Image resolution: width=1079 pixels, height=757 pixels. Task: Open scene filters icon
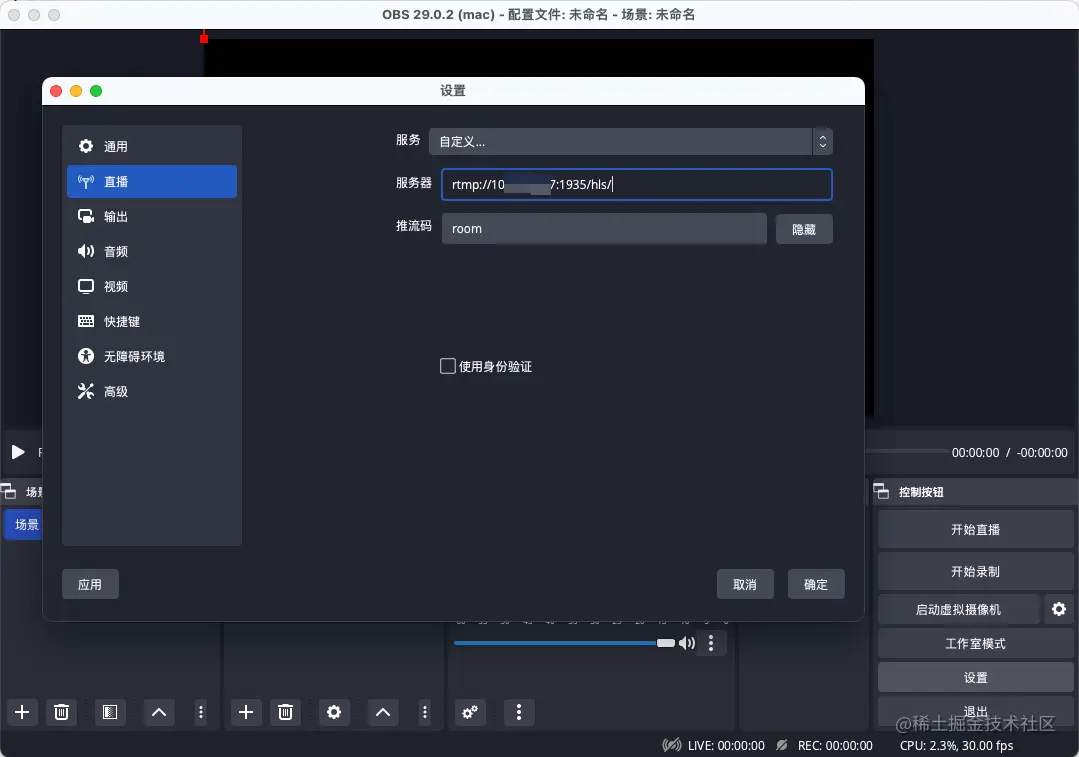pyautogui.click(x=110, y=712)
